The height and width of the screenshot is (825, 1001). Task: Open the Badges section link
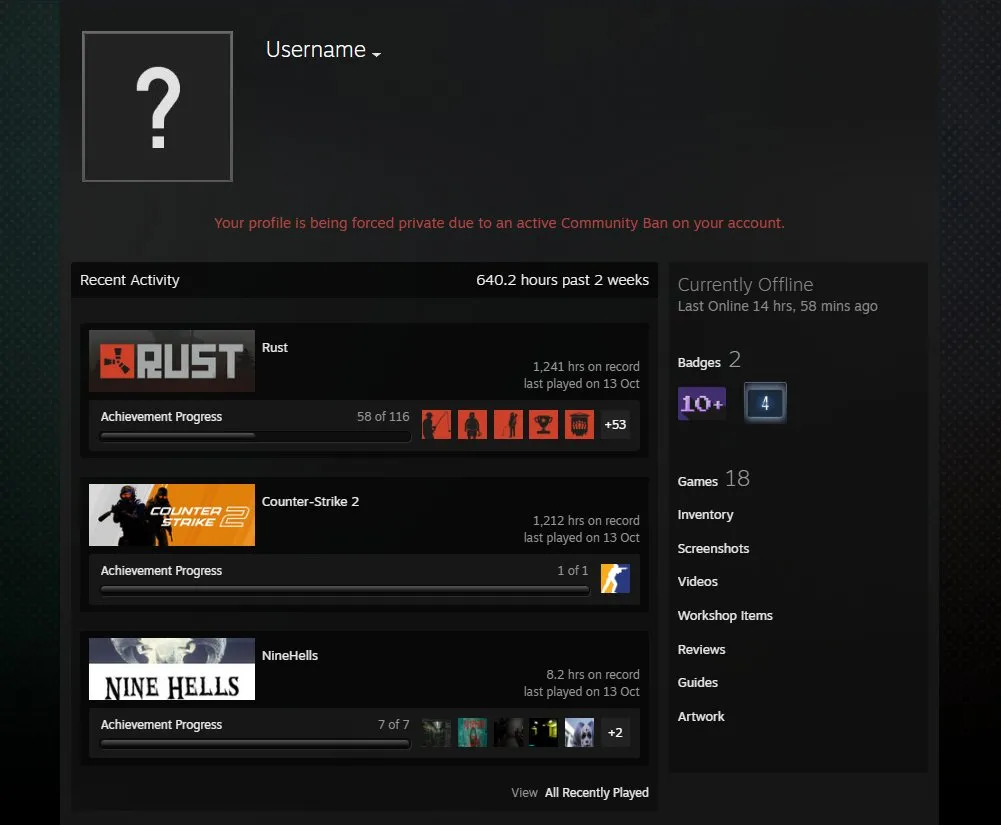[709, 361]
